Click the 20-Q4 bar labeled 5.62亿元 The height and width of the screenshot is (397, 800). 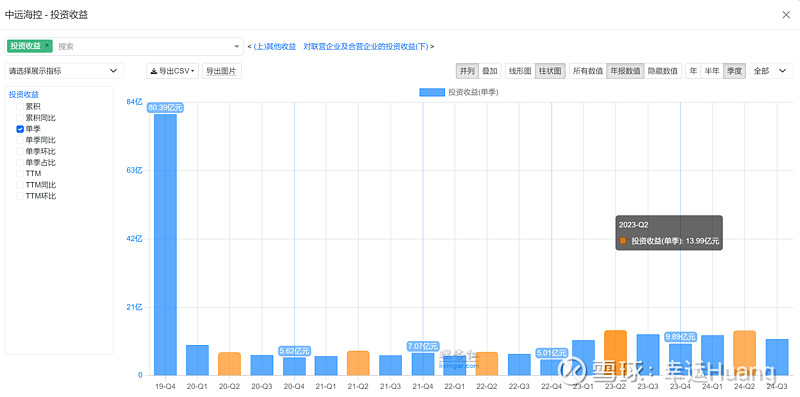(294, 366)
